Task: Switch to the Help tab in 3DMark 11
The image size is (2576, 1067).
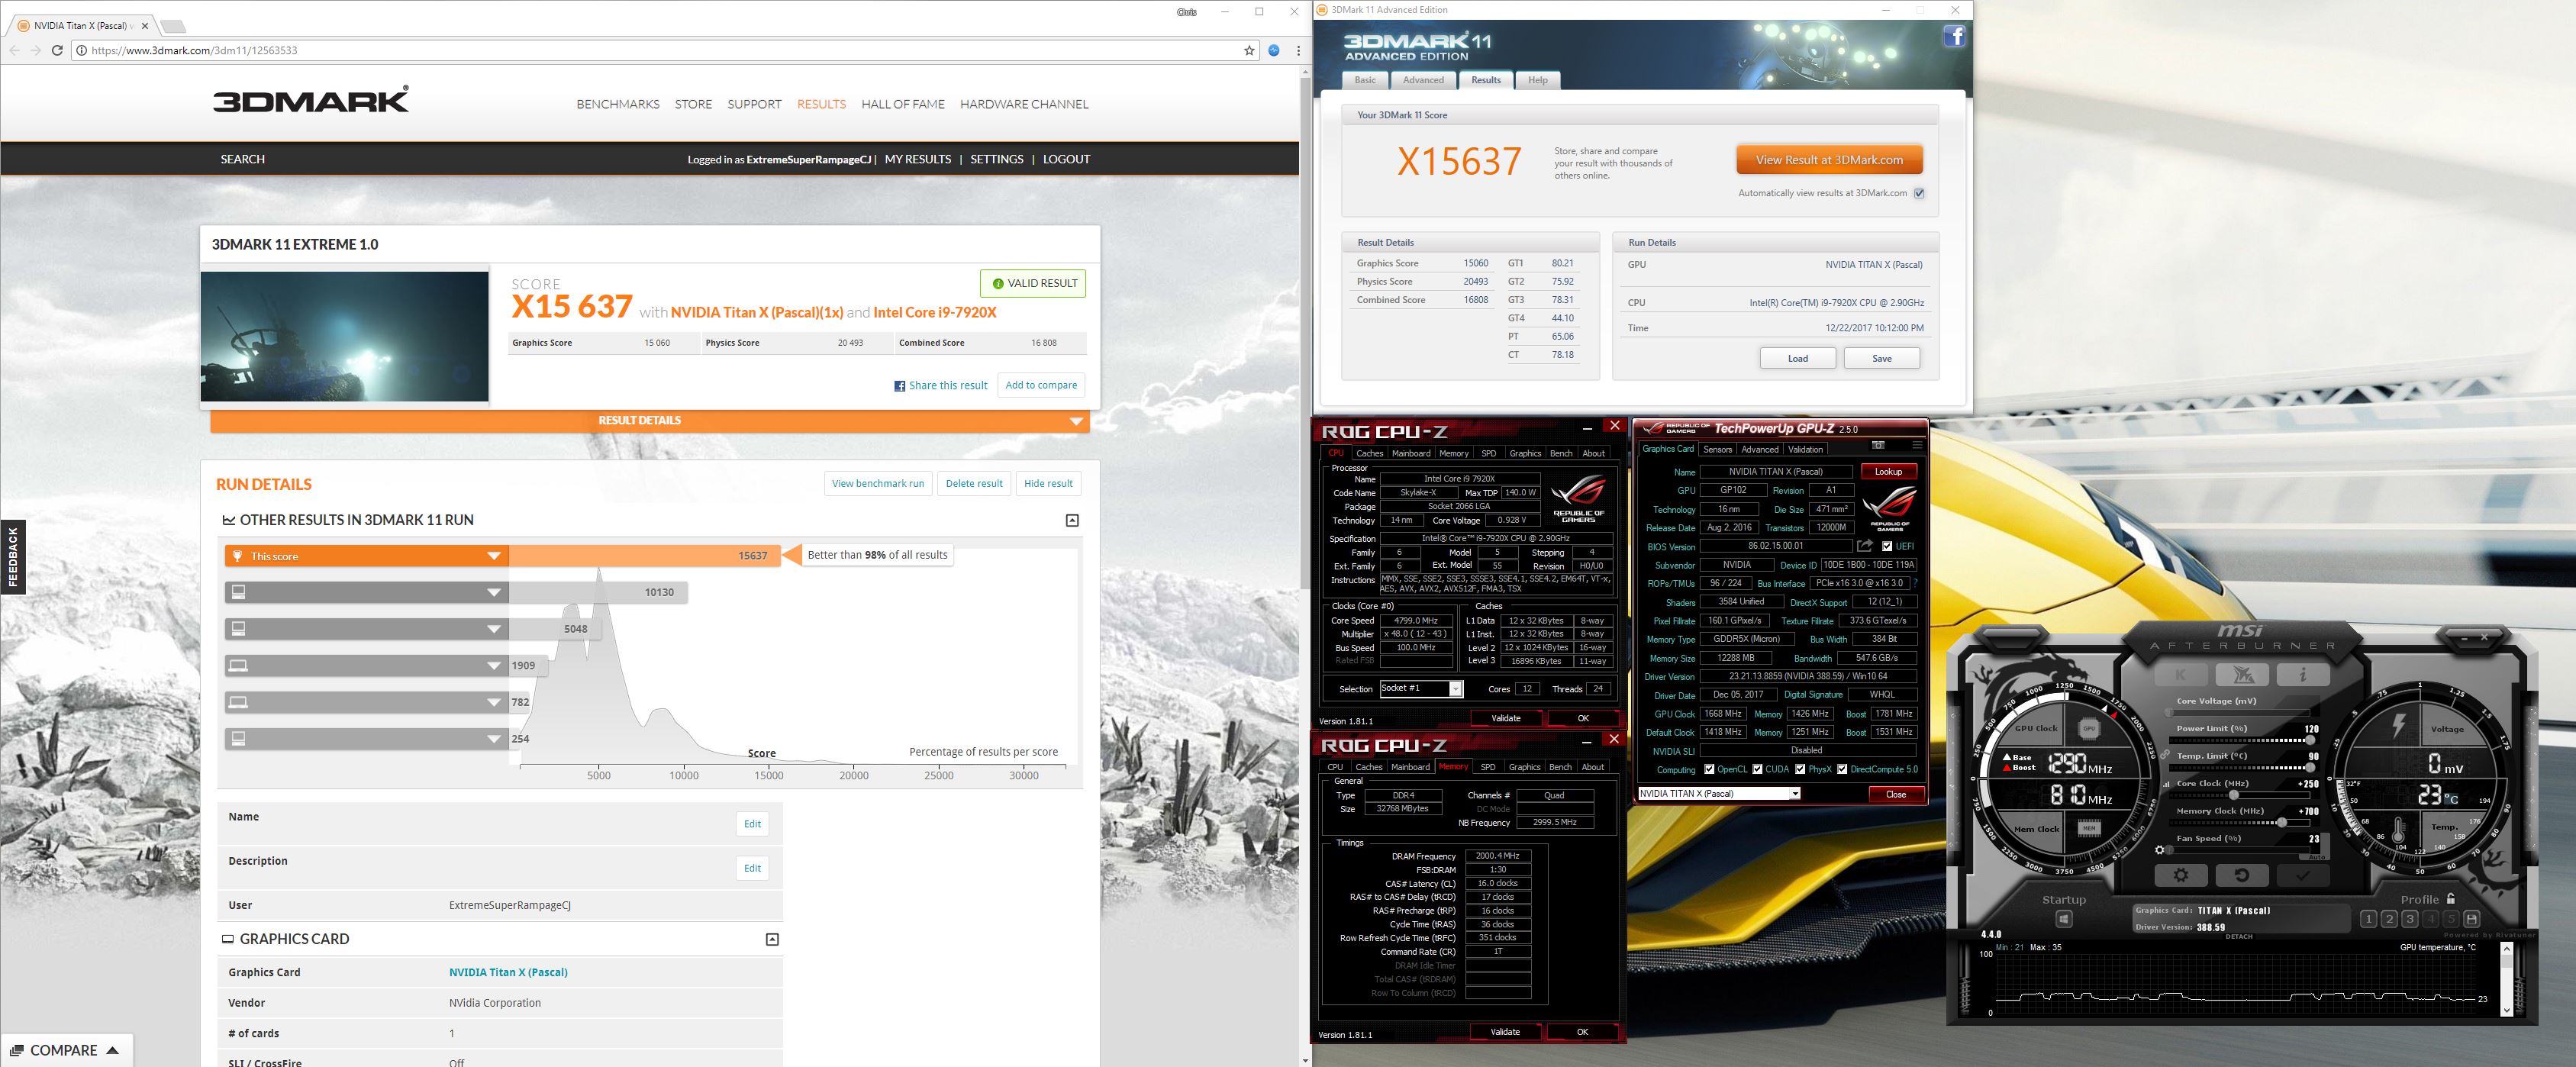Action: [1538, 80]
